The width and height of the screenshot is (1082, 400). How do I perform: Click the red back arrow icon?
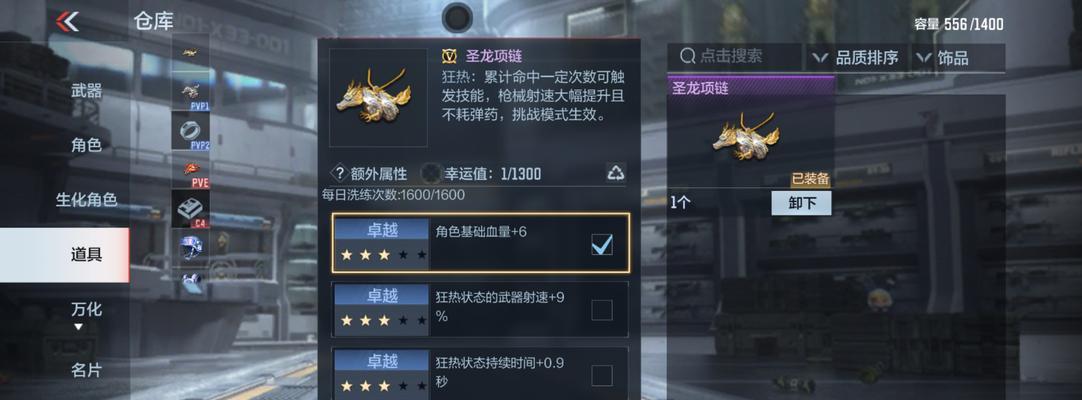pyautogui.click(x=67, y=22)
